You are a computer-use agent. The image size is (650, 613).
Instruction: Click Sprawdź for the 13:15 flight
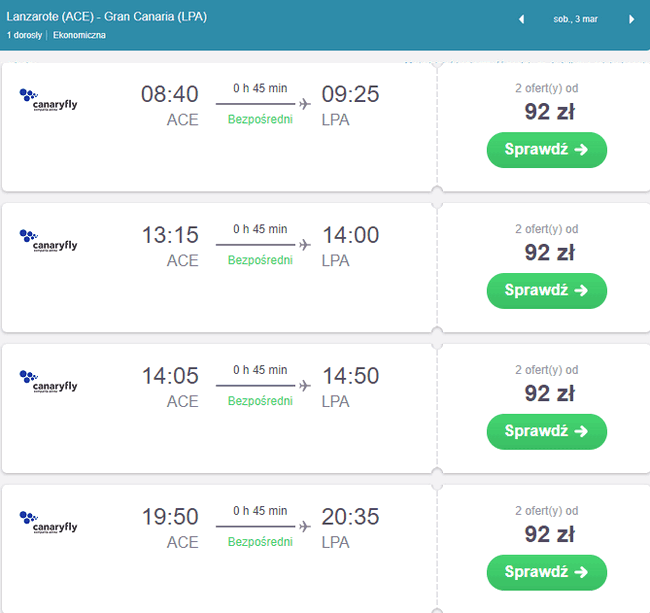(546, 291)
